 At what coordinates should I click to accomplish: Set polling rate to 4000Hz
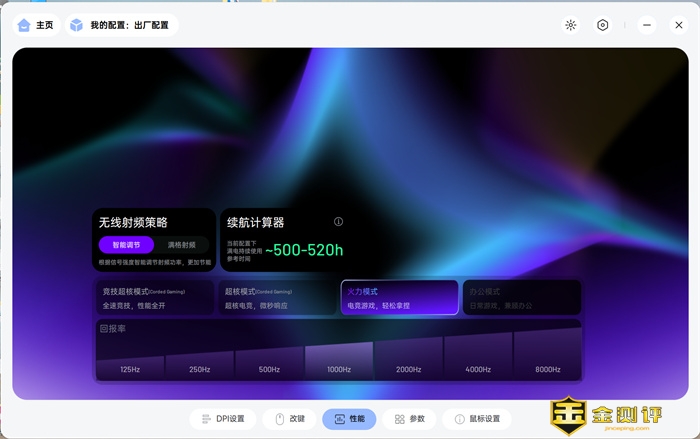pos(478,357)
